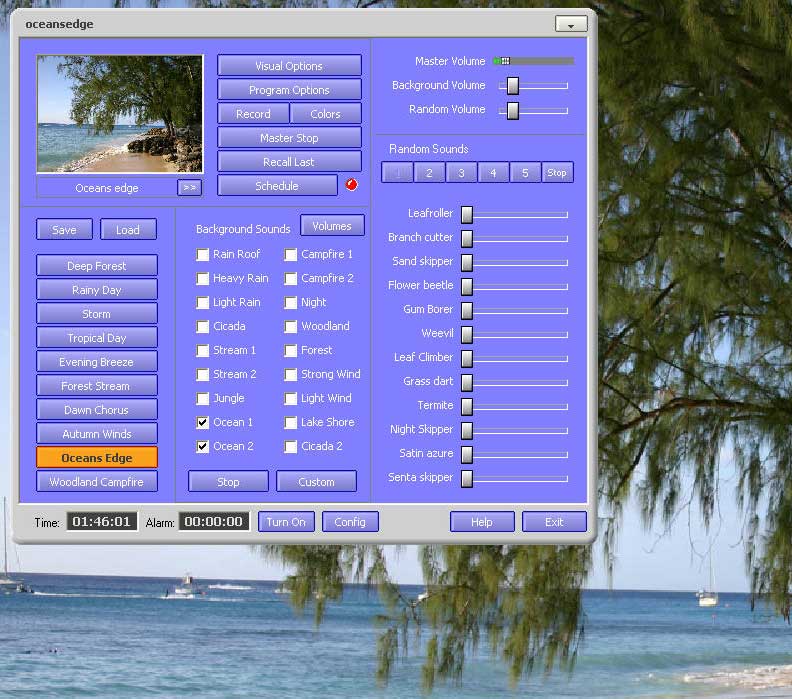Click the Master Volume slider
The image size is (792, 699).
(x=534, y=61)
